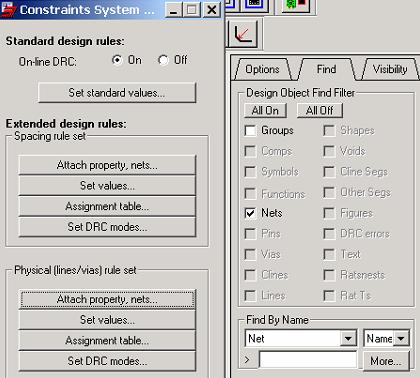Toggle the Vias checkbox
This screenshot has width=420, height=378.
[250, 254]
